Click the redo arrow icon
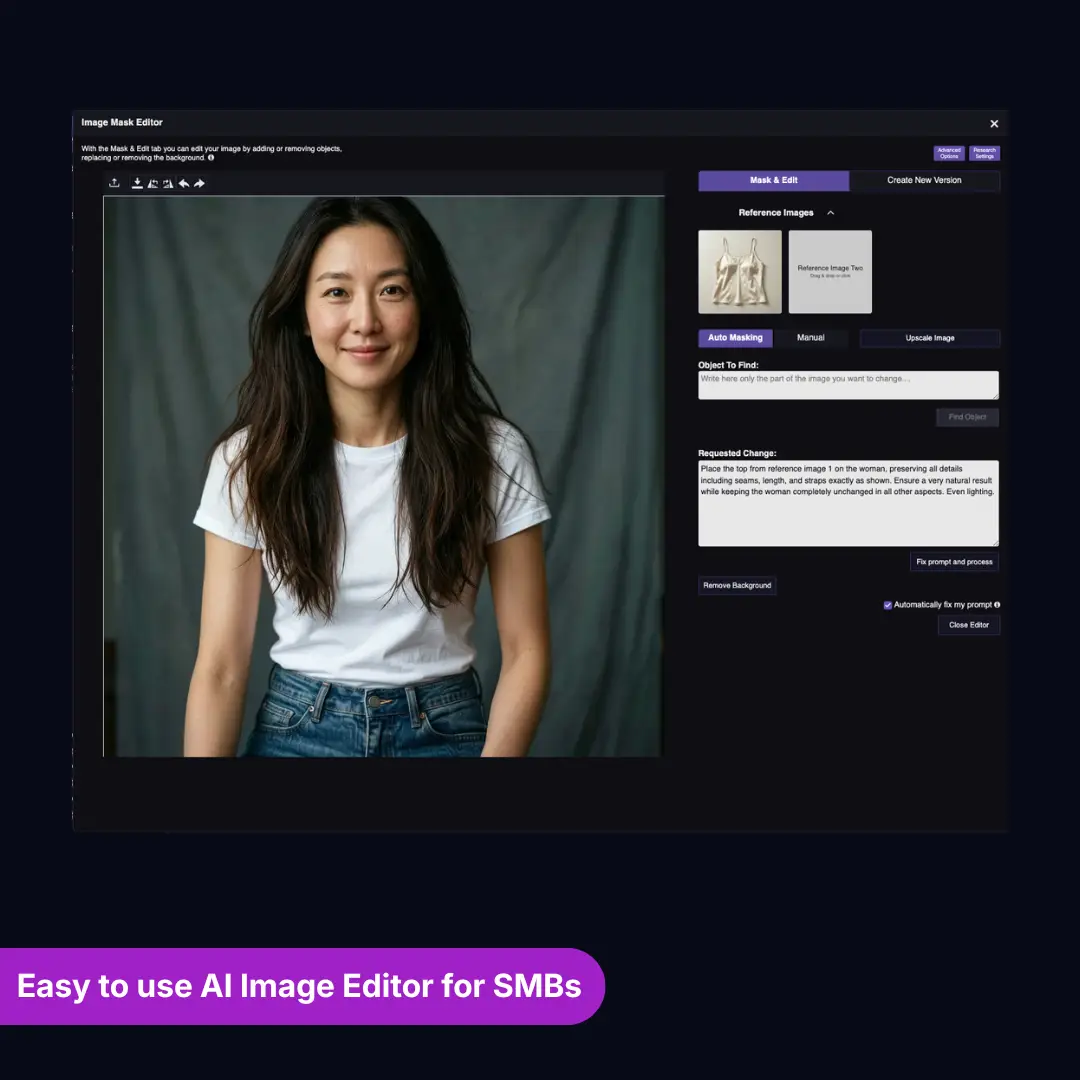Image resolution: width=1080 pixels, height=1080 pixels. [199, 183]
